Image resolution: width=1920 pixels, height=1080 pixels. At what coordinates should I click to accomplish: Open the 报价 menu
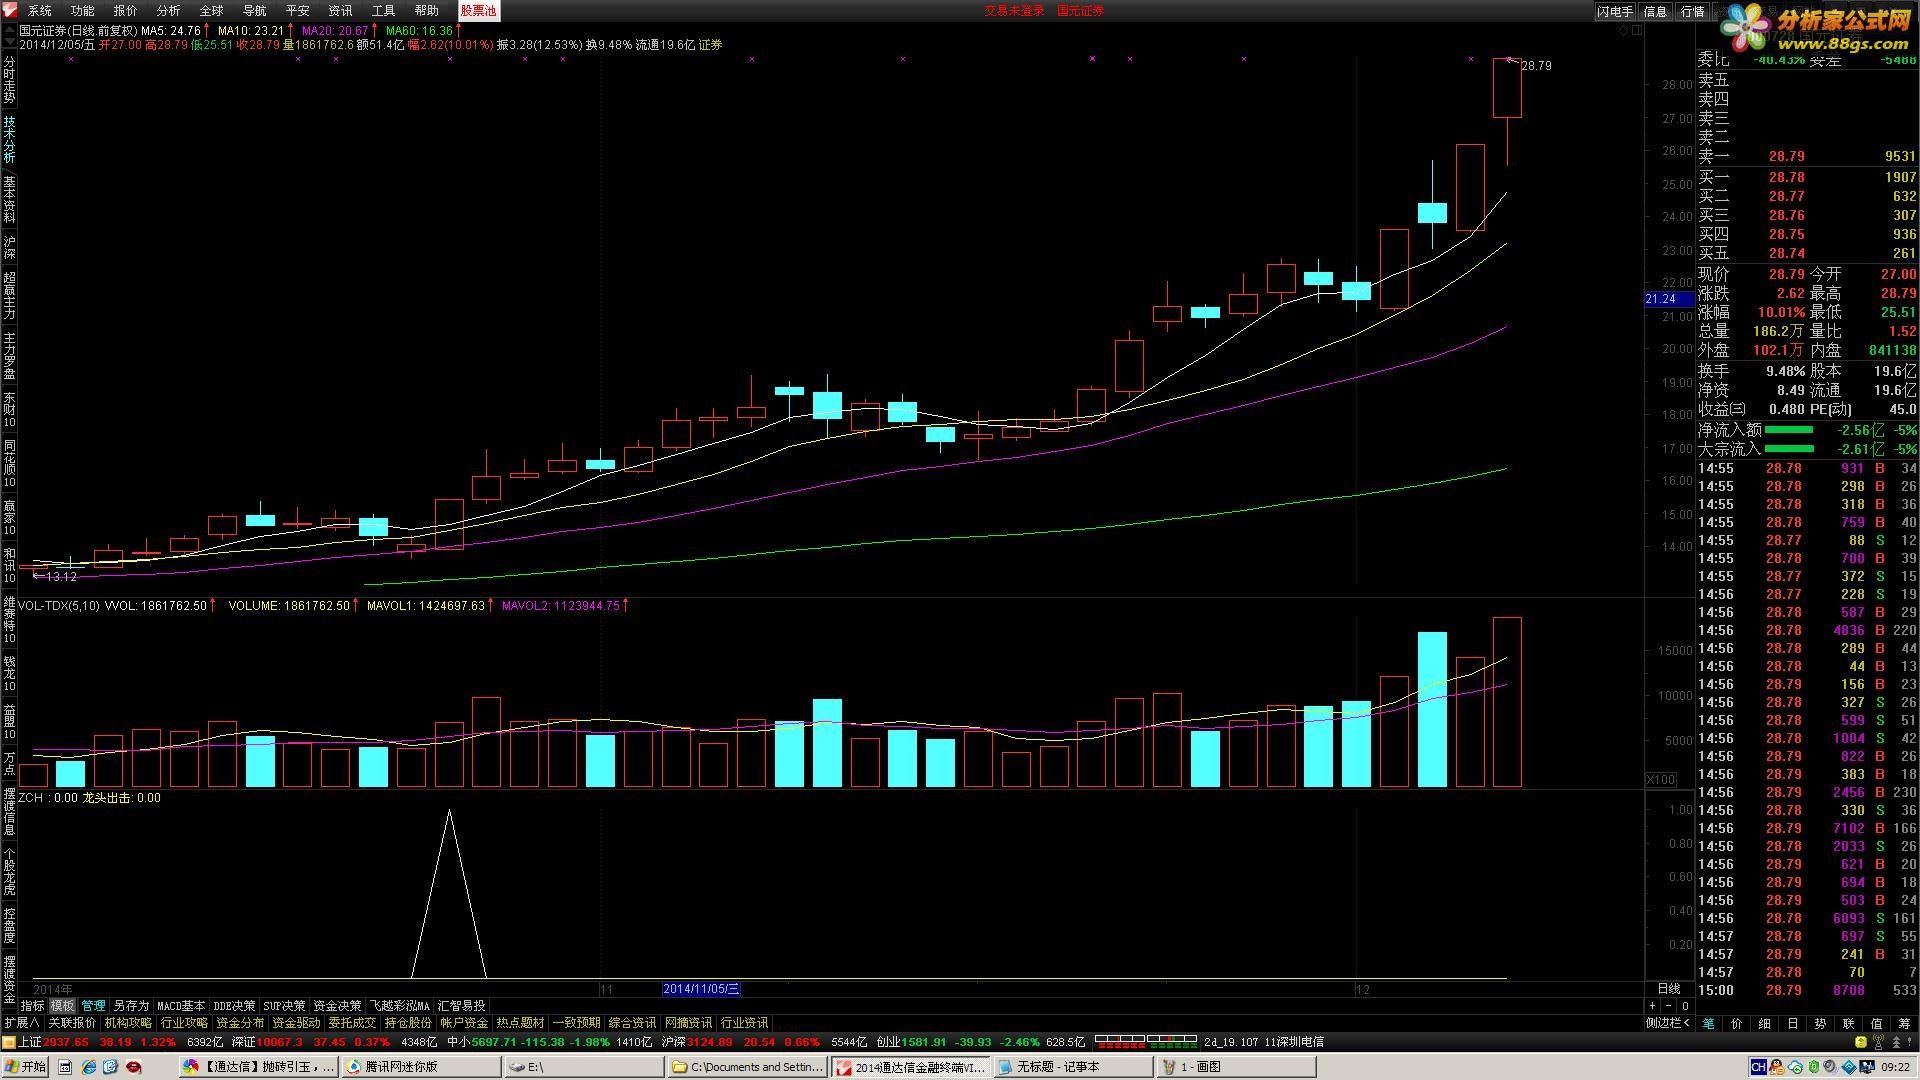point(125,11)
